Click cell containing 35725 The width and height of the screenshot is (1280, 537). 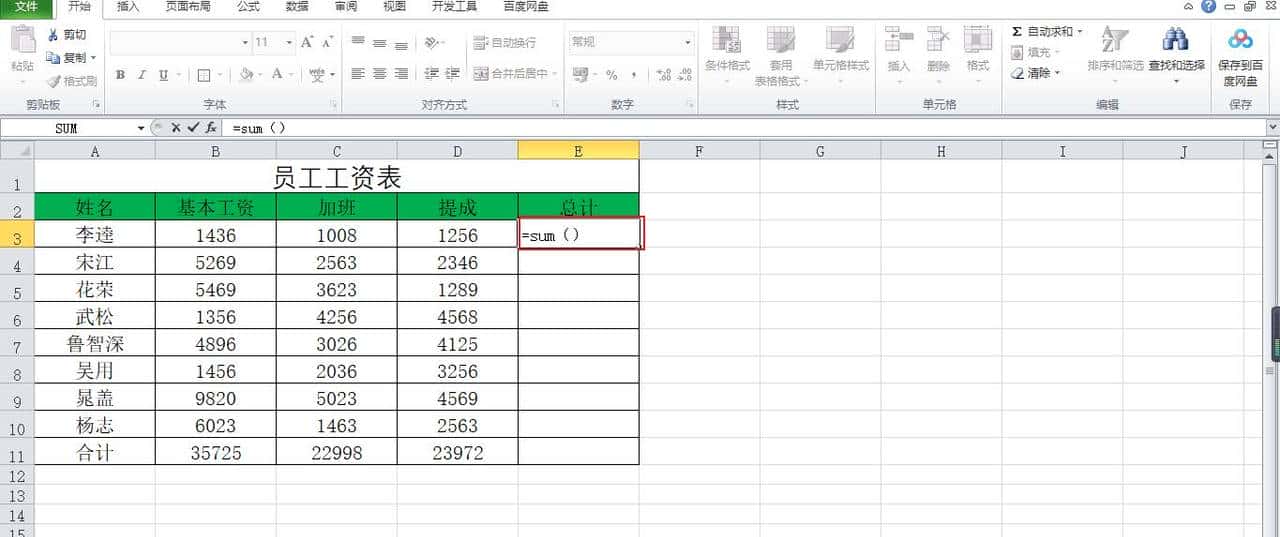216,452
